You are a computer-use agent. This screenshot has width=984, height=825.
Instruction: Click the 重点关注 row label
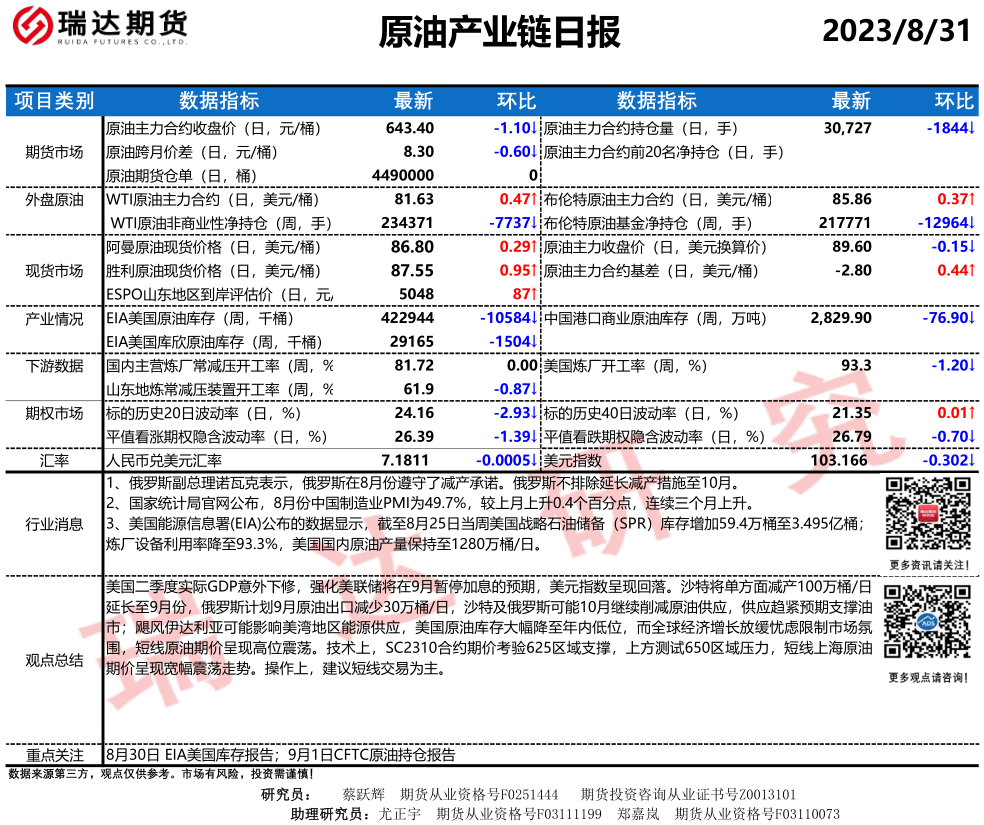pyautogui.click(x=54, y=755)
